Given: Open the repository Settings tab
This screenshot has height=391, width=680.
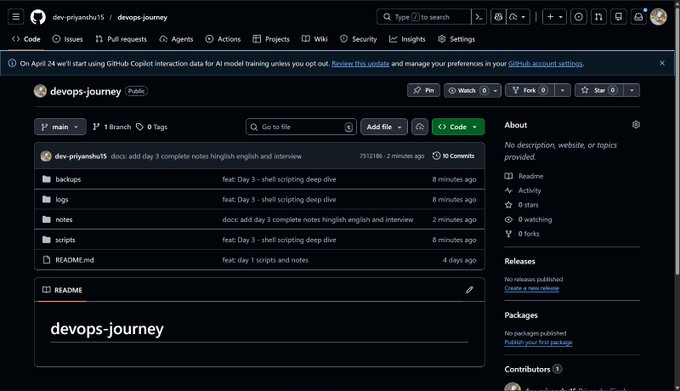Looking at the screenshot, I should point(456,39).
